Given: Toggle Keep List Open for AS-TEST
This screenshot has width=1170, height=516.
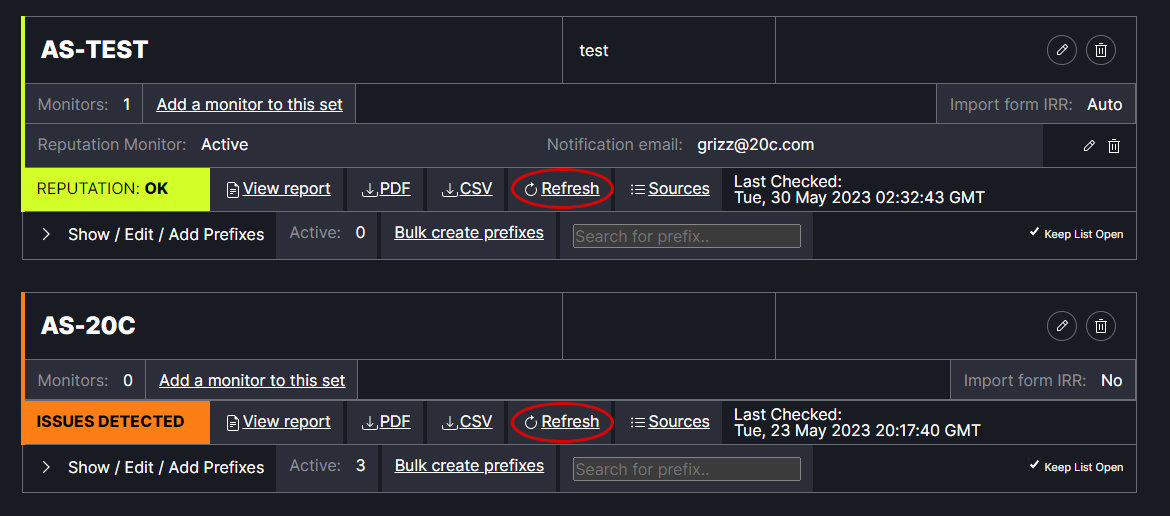Looking at the screenshot, I should click(1076, 234).
